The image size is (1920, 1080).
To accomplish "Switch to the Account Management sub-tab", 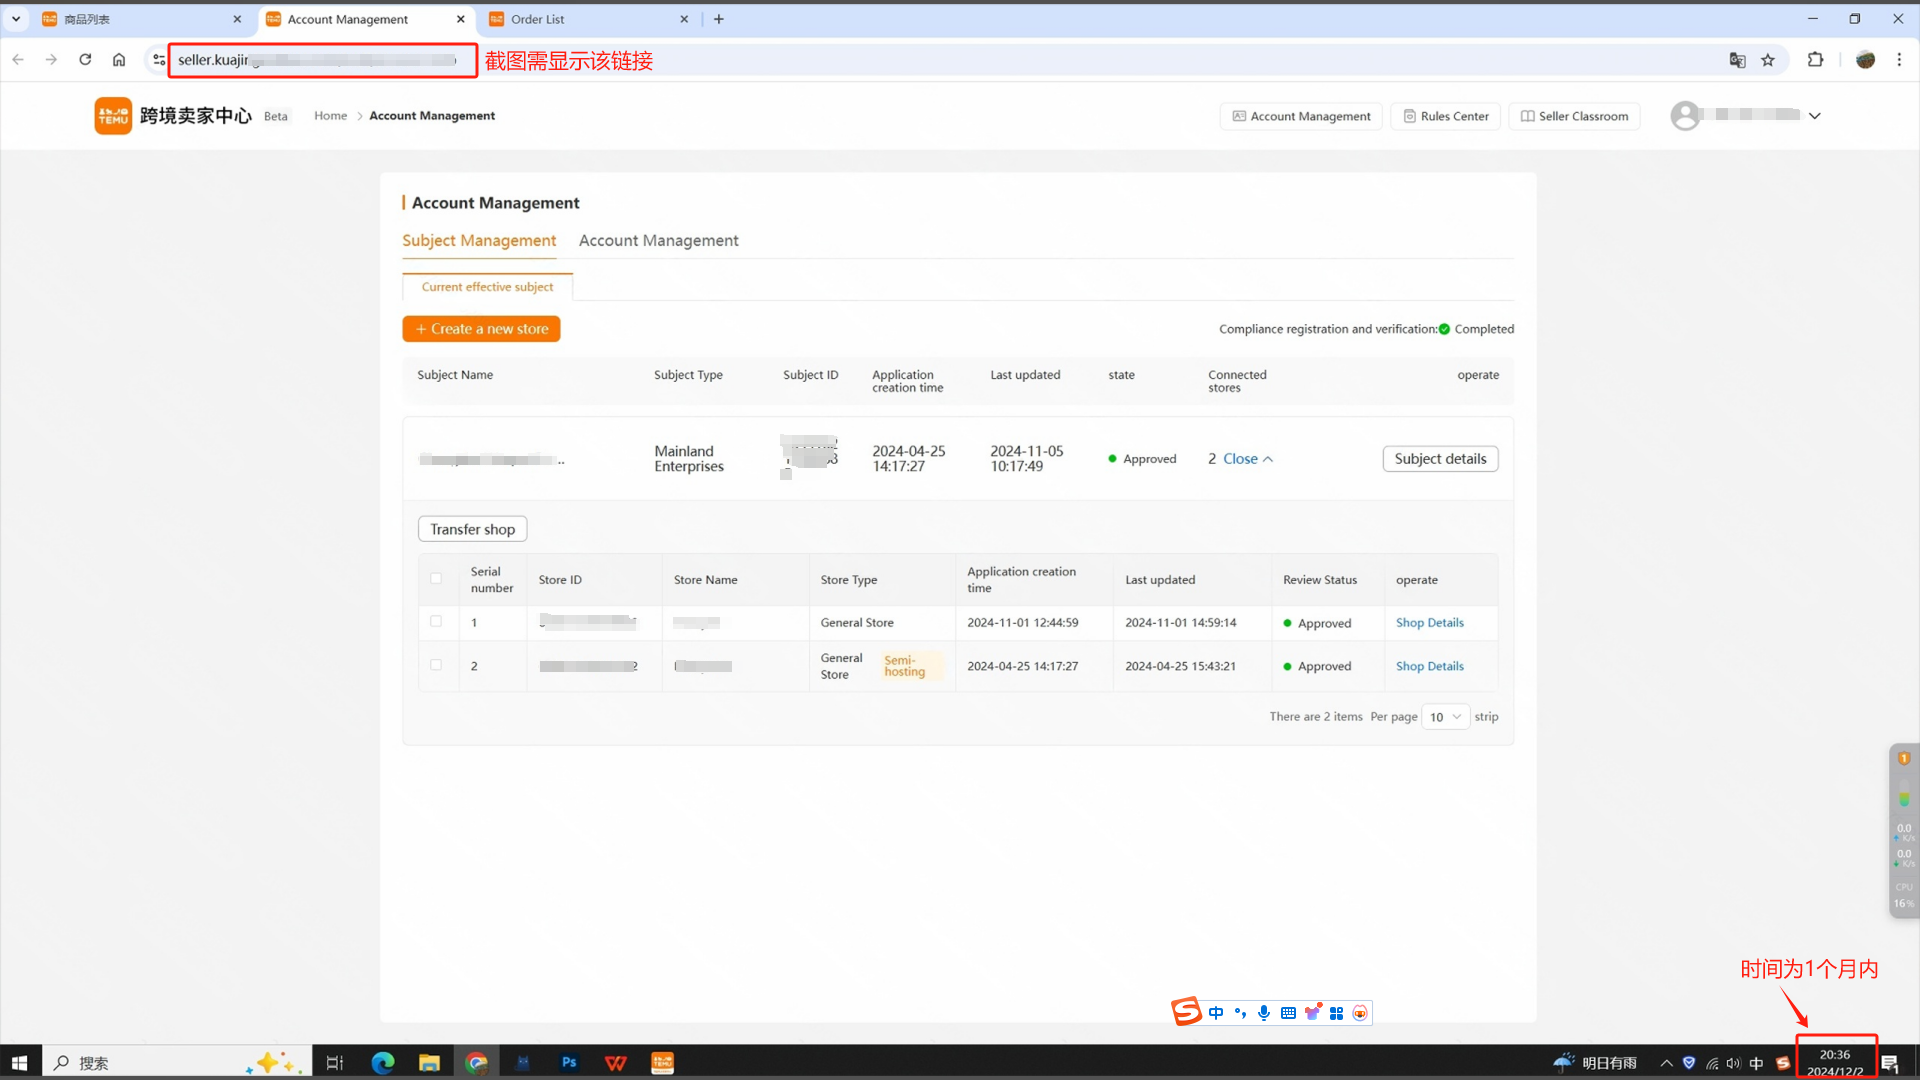I will [658, 241].
